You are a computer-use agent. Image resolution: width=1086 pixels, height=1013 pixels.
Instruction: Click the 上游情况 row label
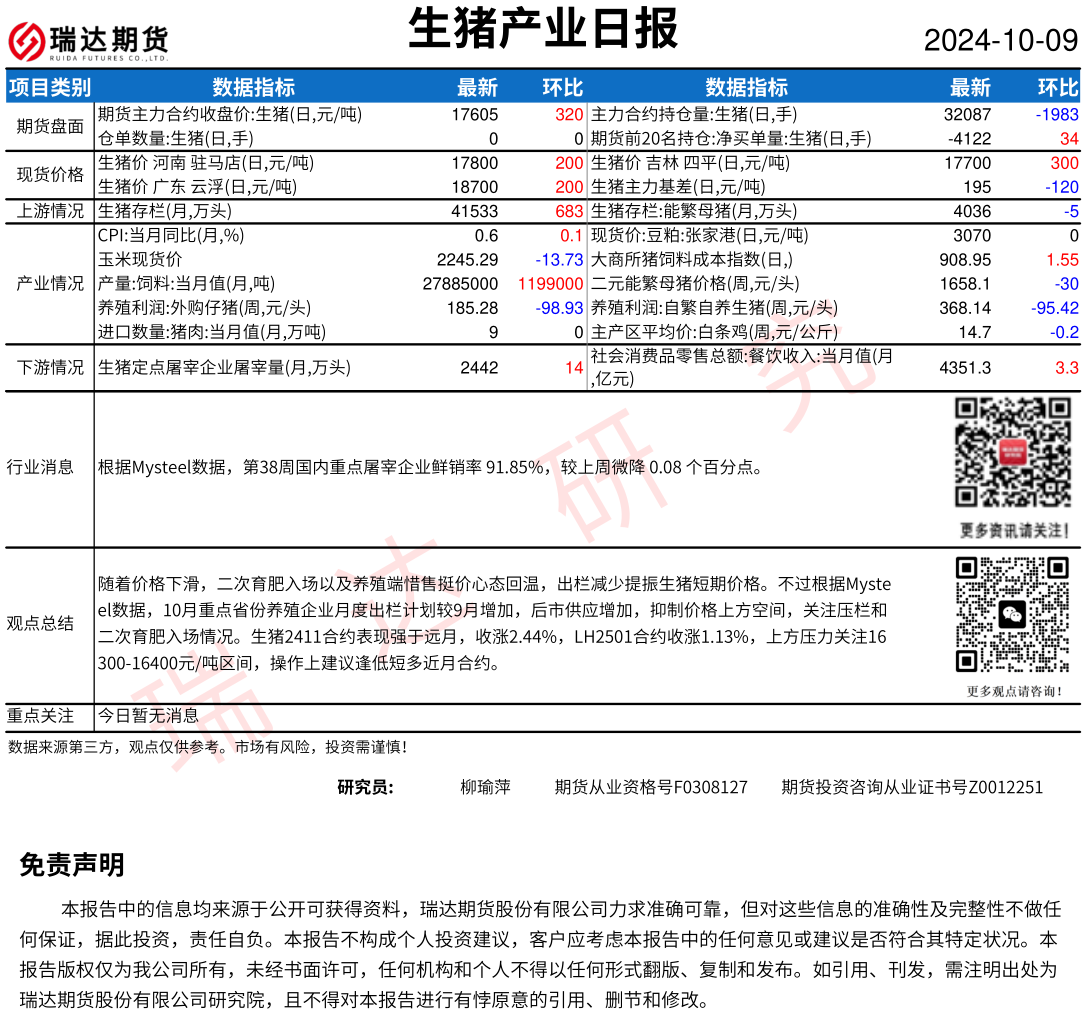coord(50,211)
